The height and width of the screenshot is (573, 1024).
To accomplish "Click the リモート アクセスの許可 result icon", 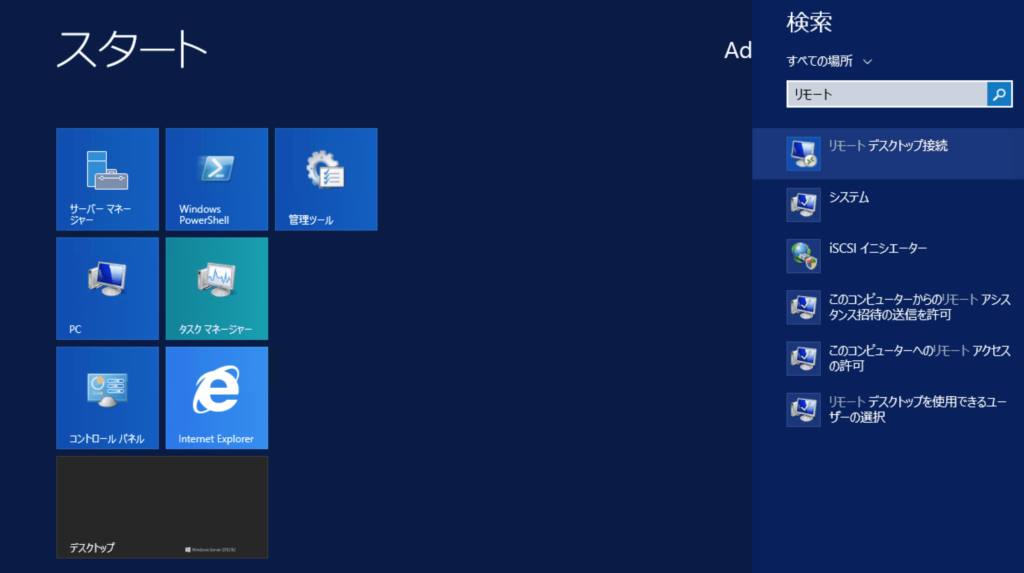I will 803,358.
